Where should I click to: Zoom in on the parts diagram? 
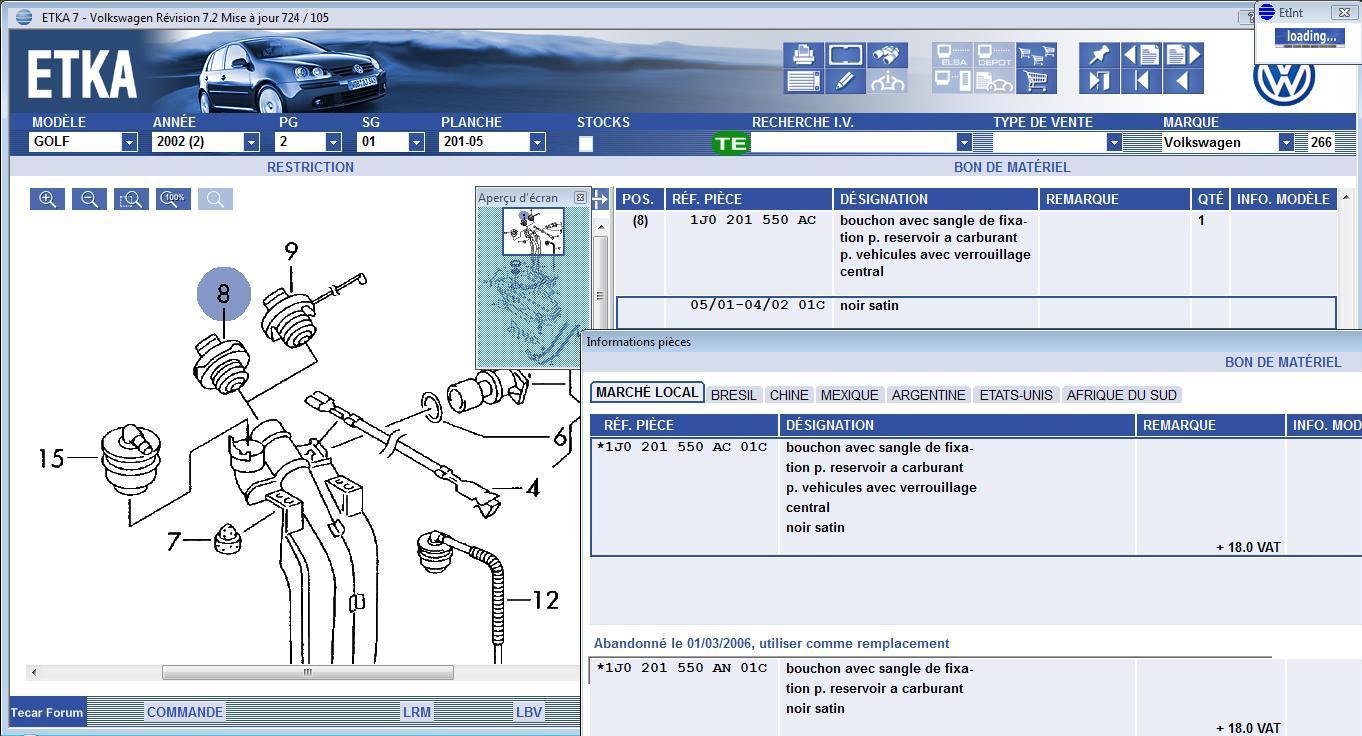pos(47,199)
